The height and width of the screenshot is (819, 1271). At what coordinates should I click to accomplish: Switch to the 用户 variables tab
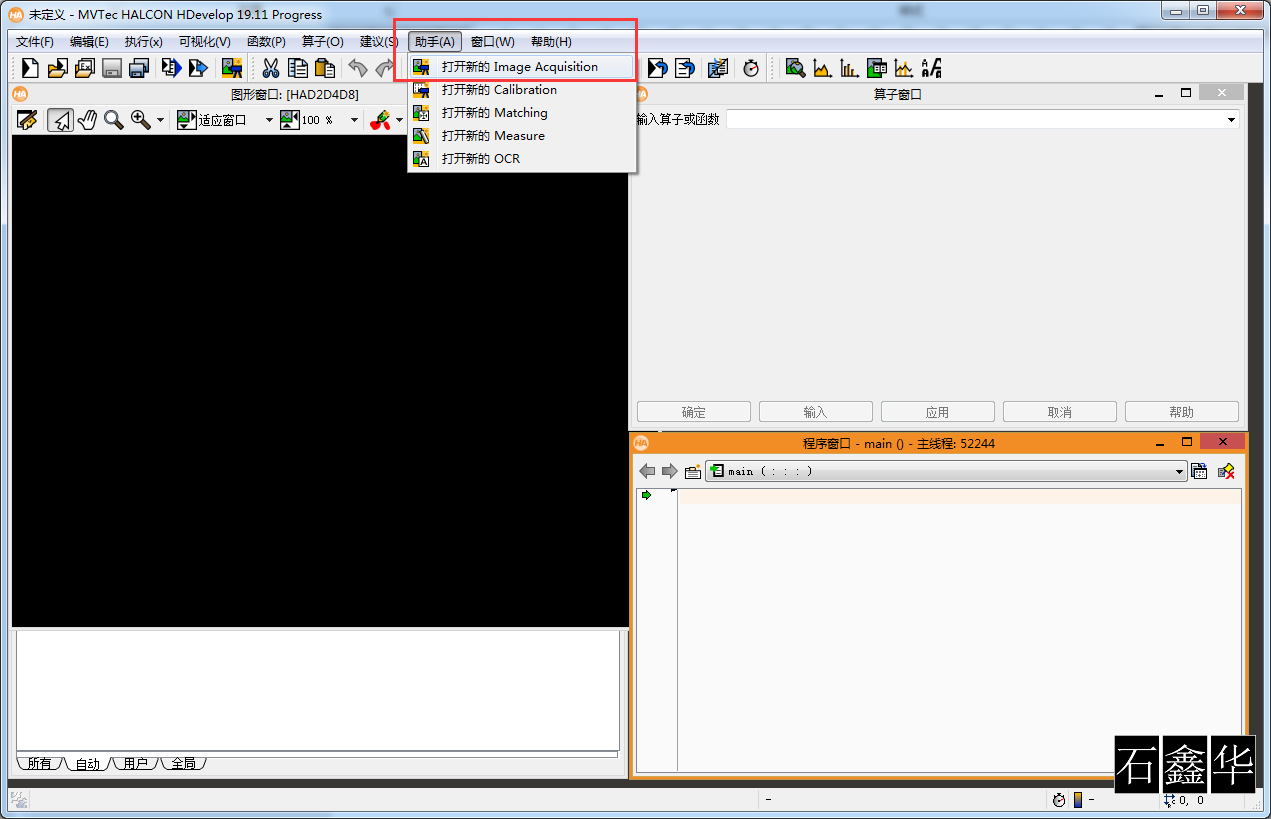[x=136, y=763]
